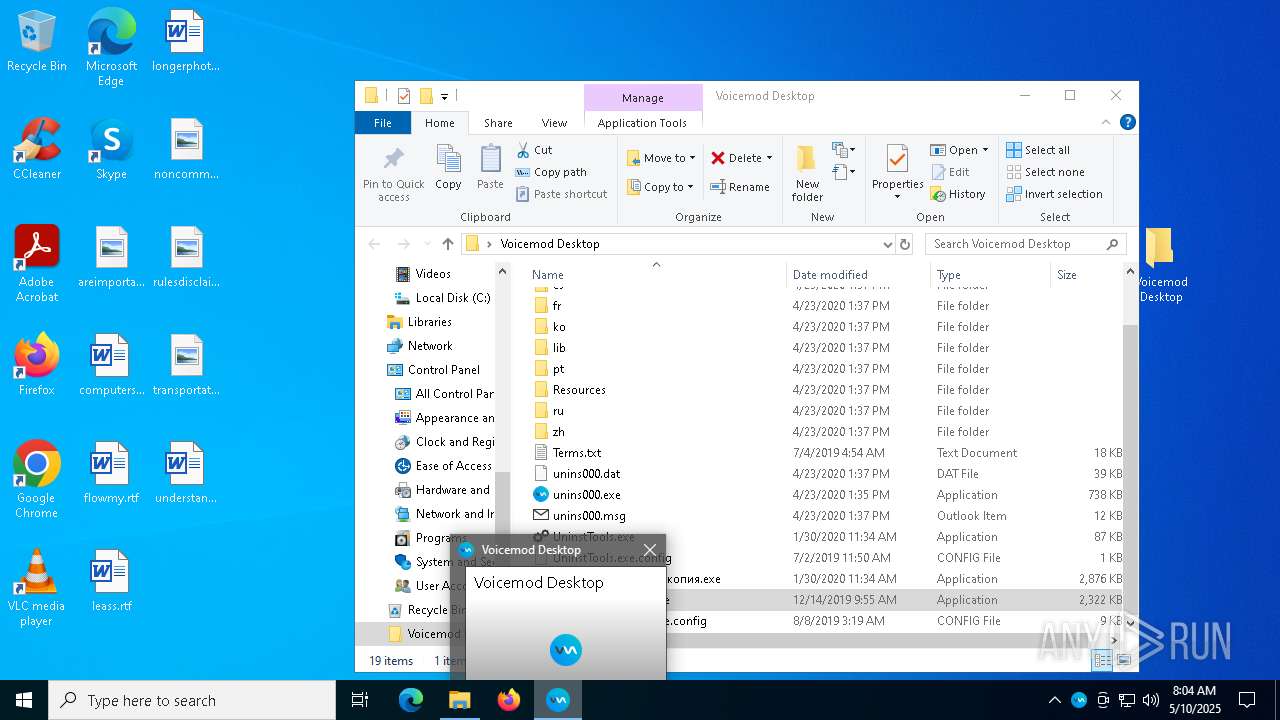Select unins000.msg Outlook item

point(826,516)
